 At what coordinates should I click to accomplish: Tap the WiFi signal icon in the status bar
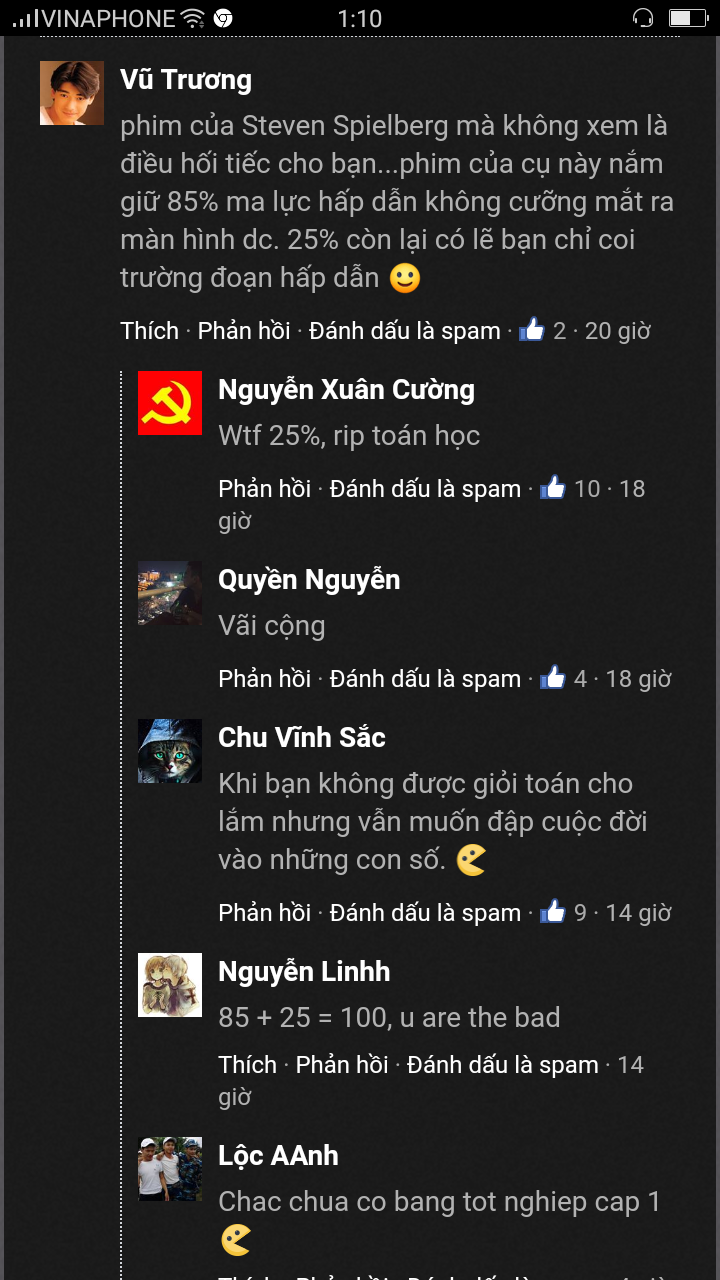click(x=192, y=18)
